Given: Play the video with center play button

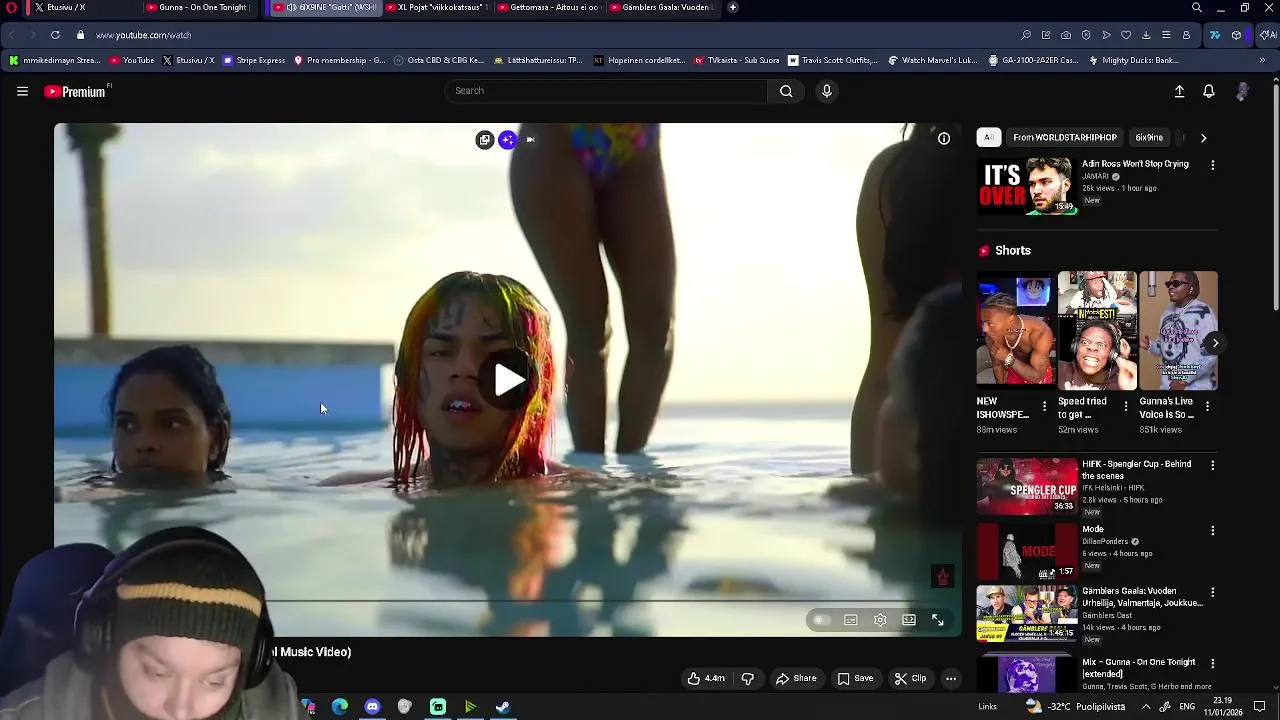Looking at the screenshot, I should point(509,380).
